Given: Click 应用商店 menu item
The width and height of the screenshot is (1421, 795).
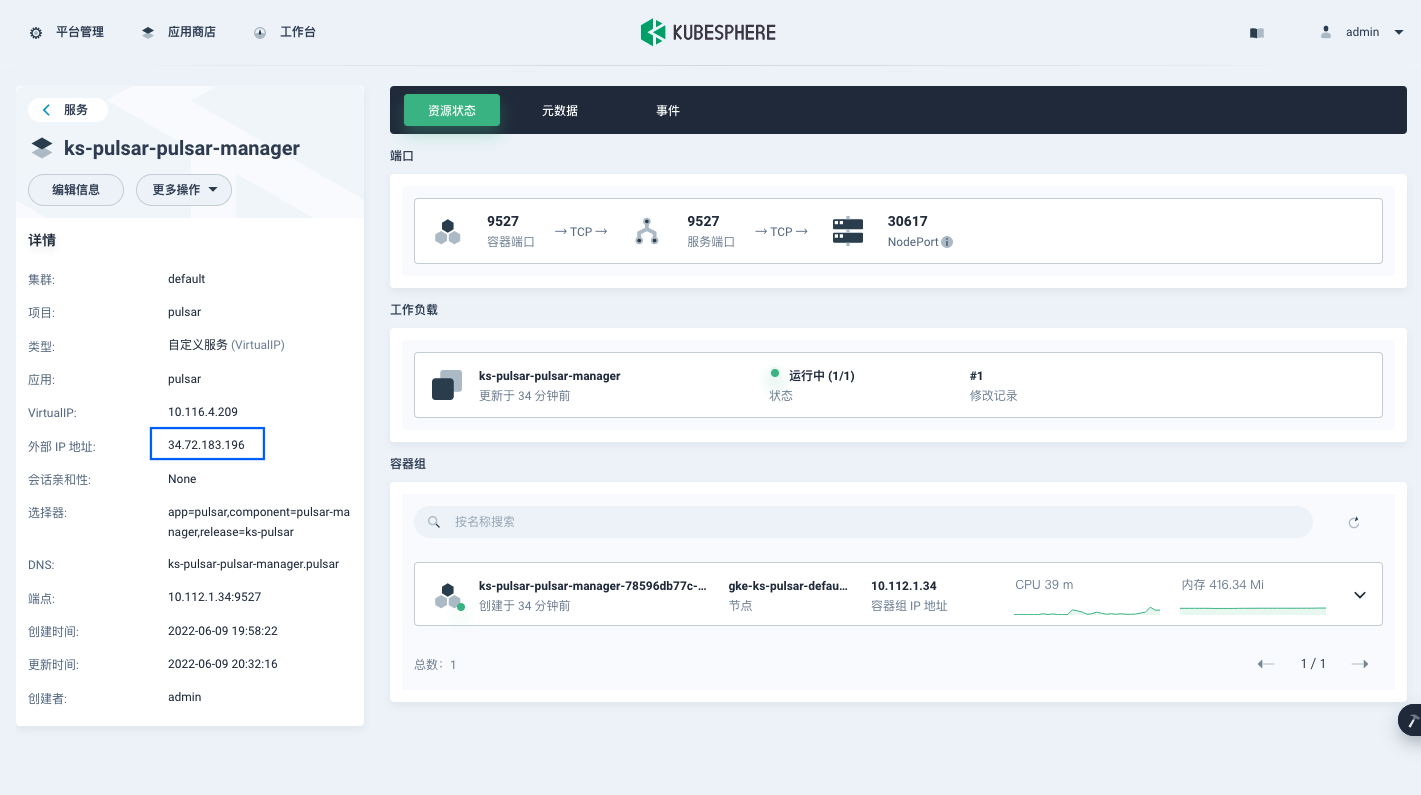Looking at the screenshot, I should pyautogui.click(x=192, y=32).
